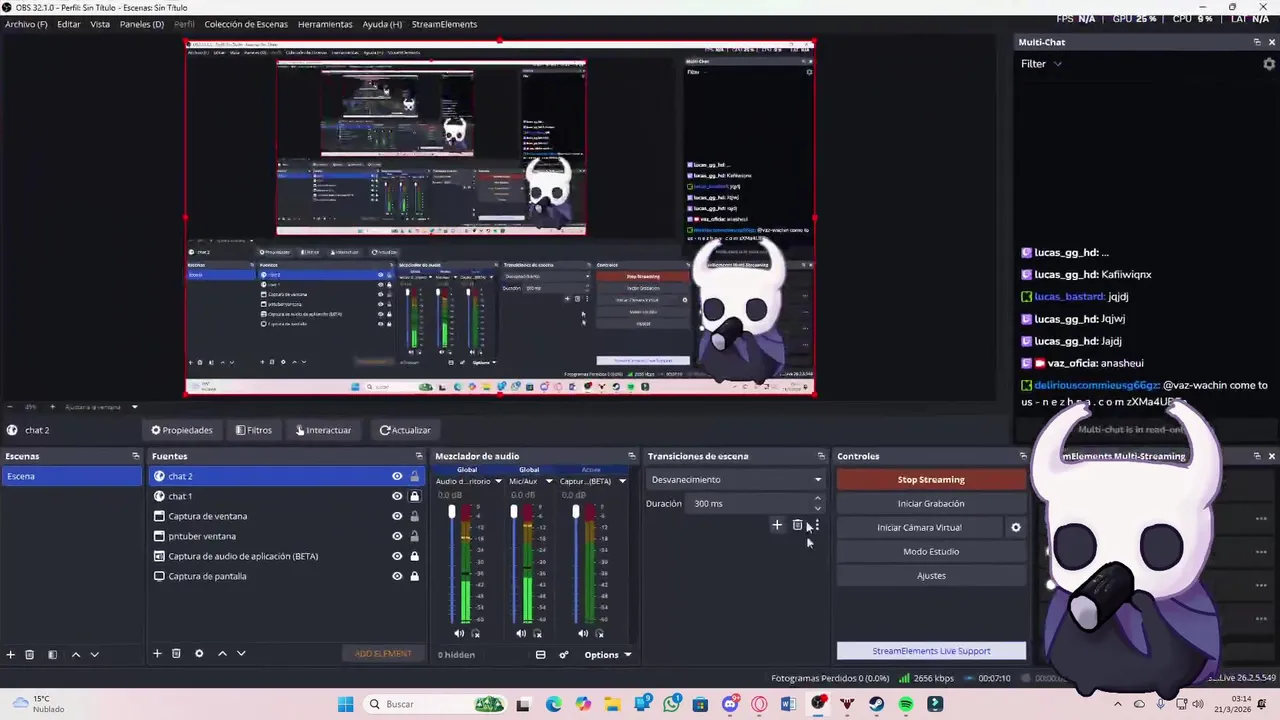Open Multi-Chat settings gear icon
The height and width of the screenshot is (720, 1280).
[1269, 64]
